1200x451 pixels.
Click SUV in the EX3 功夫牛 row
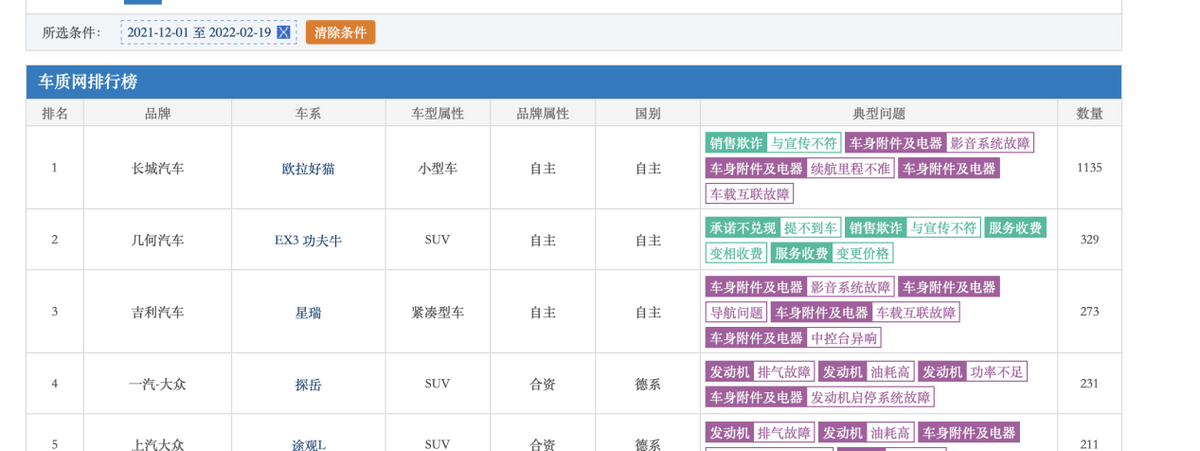(437, 240)
